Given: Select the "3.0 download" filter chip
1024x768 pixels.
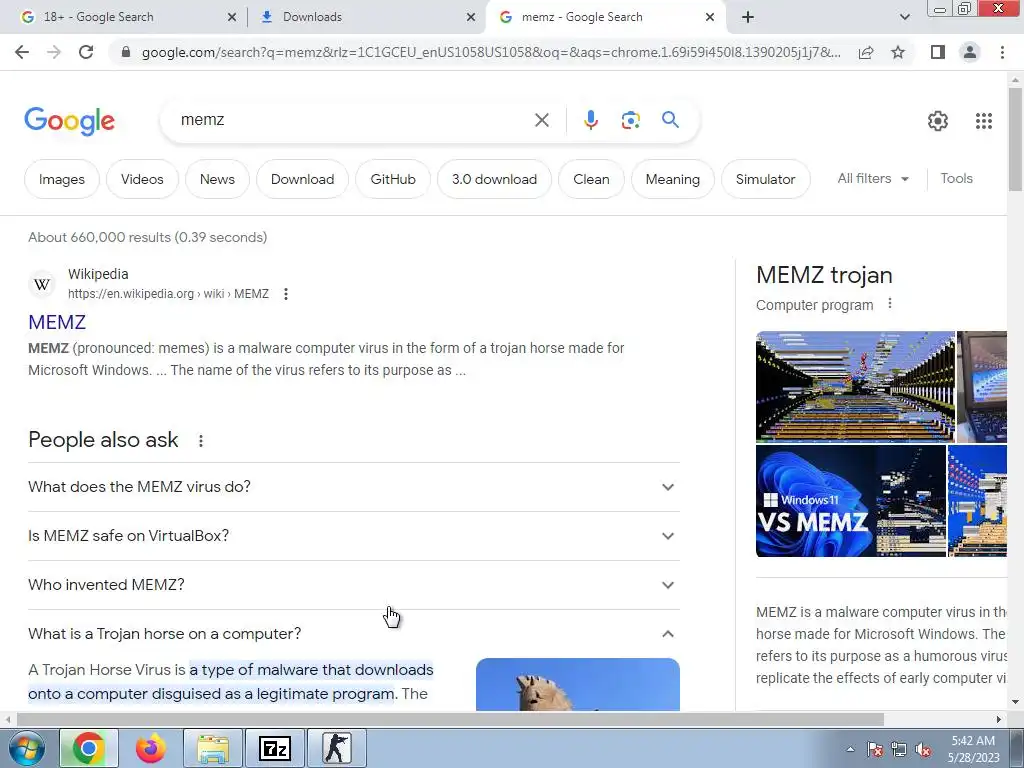Looking at the screenshot, I should tap(494, 179).
